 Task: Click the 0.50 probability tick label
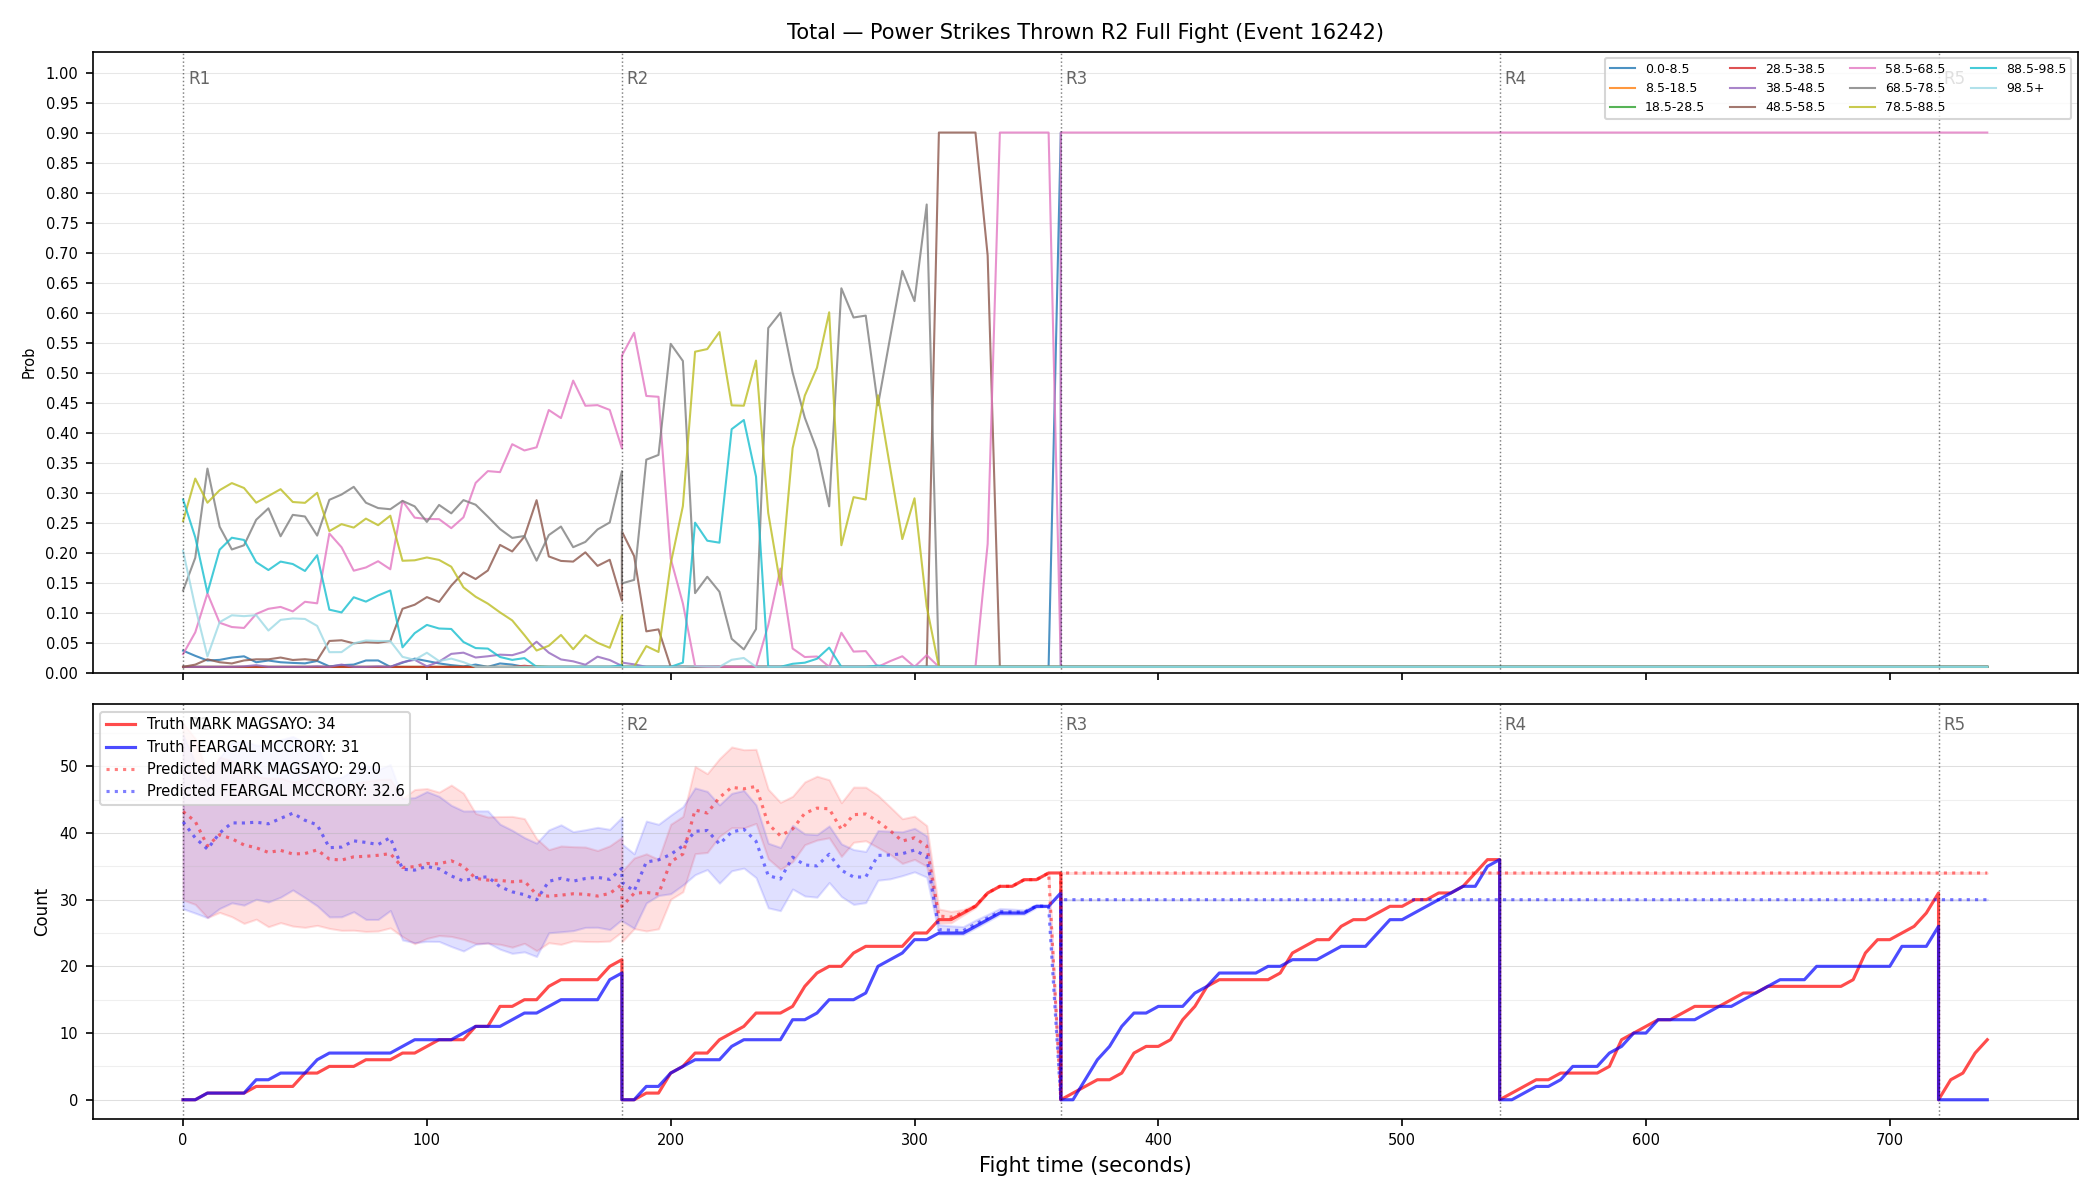[x=62, y=373]
